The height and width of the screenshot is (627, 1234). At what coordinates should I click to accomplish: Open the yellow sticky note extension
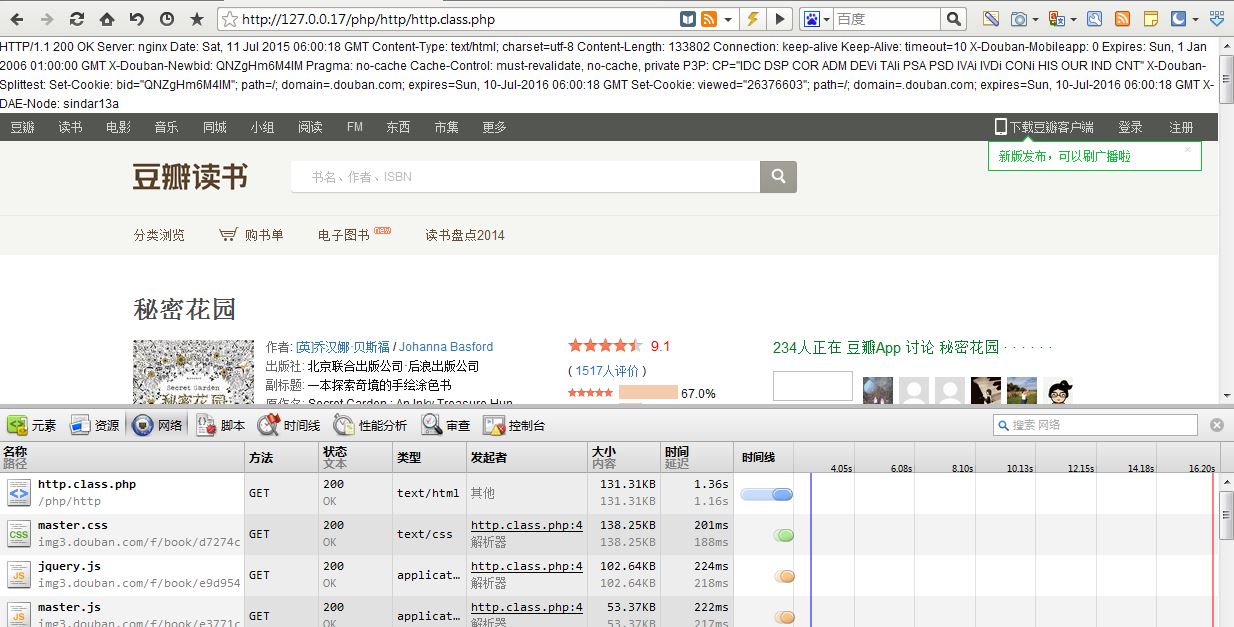(x=1151, y=19)
